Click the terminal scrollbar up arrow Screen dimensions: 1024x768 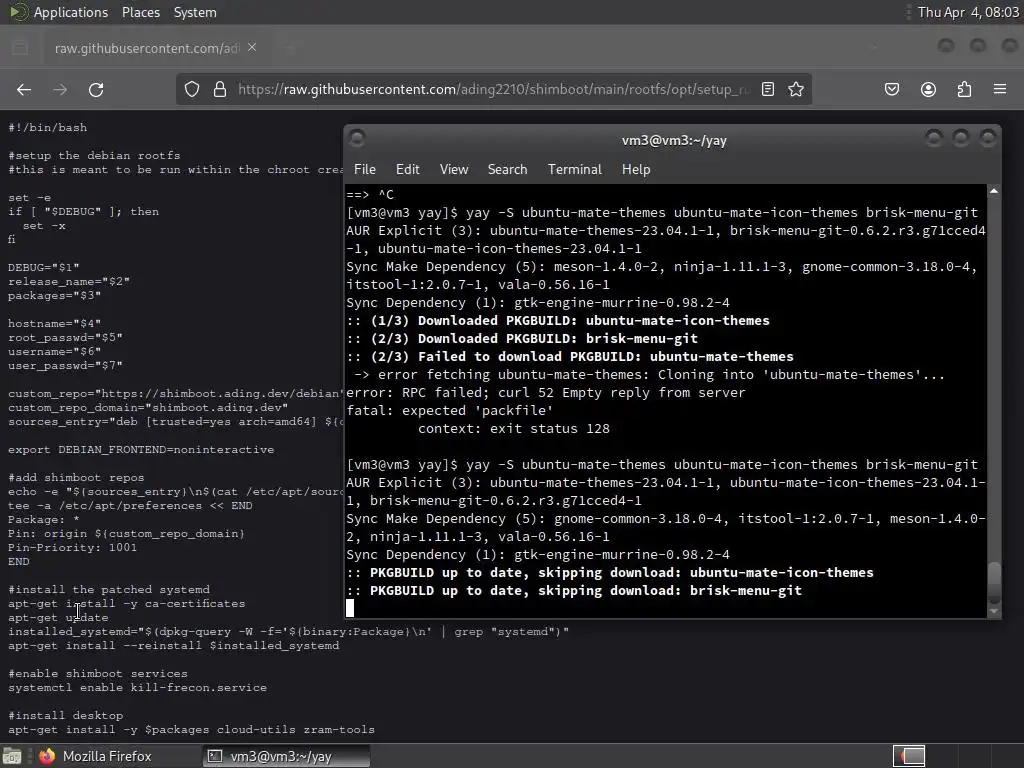pos(994,191)
